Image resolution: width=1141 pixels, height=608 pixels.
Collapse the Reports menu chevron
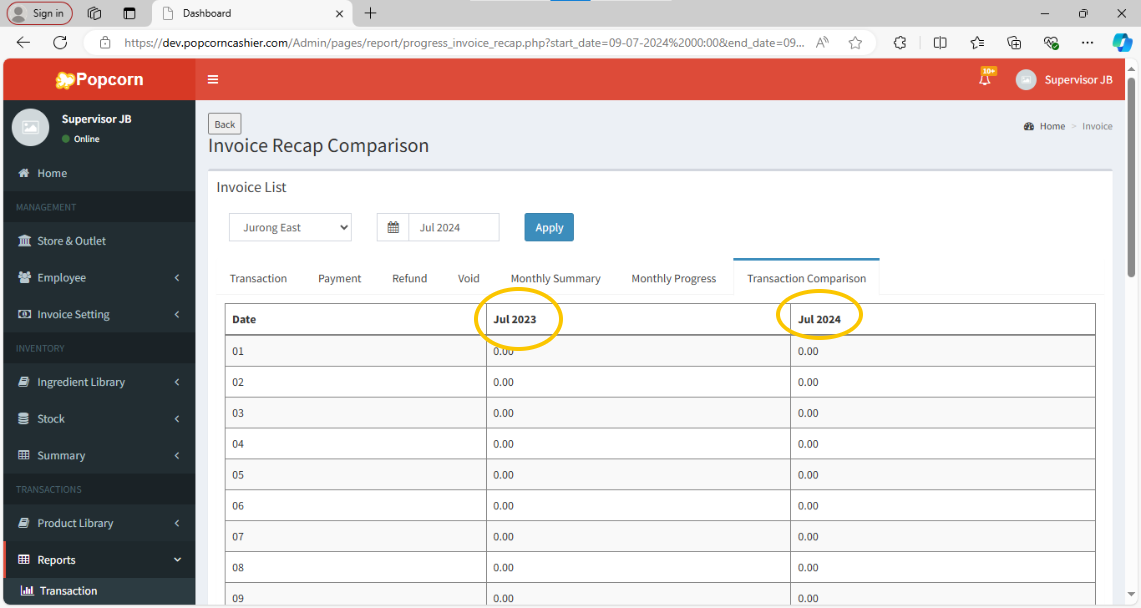pos(177,559)
